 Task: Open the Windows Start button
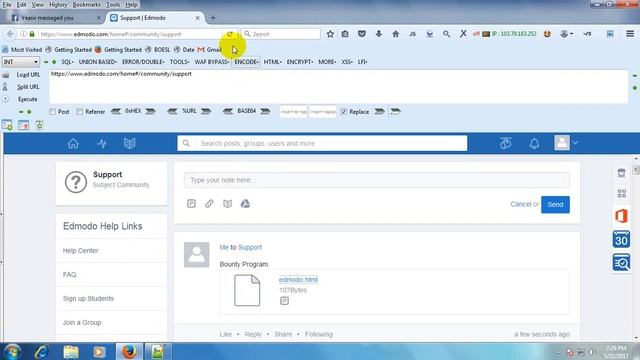[x=12, y=351]
